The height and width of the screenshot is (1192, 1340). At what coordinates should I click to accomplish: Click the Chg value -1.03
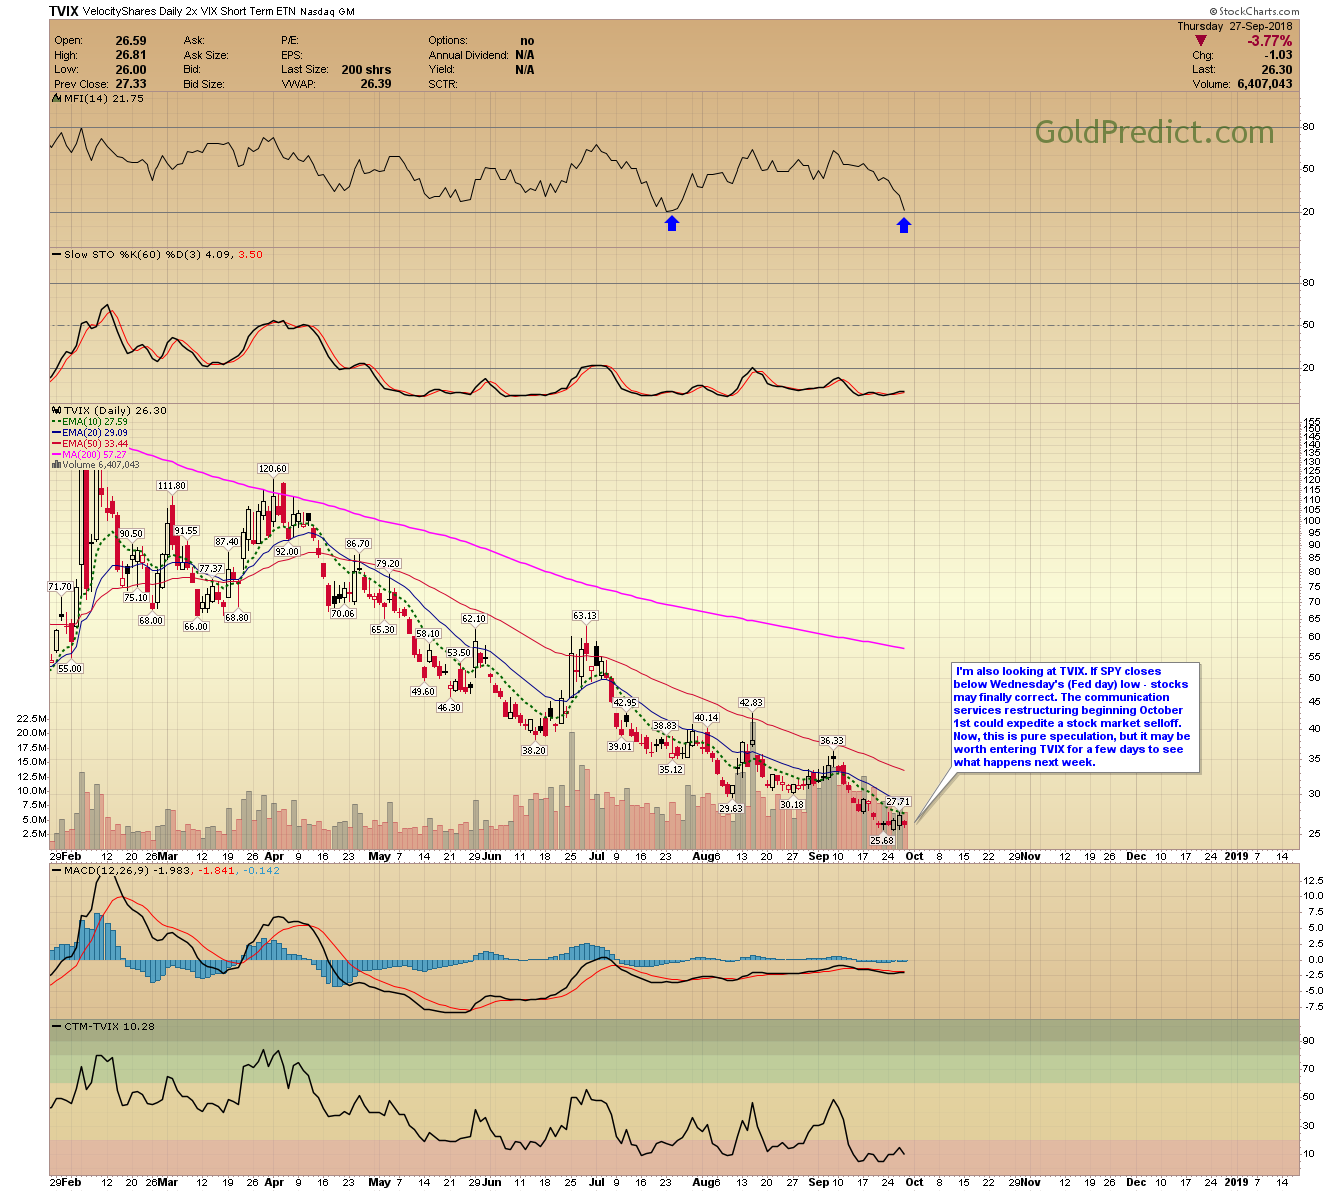coord(1279,55)
